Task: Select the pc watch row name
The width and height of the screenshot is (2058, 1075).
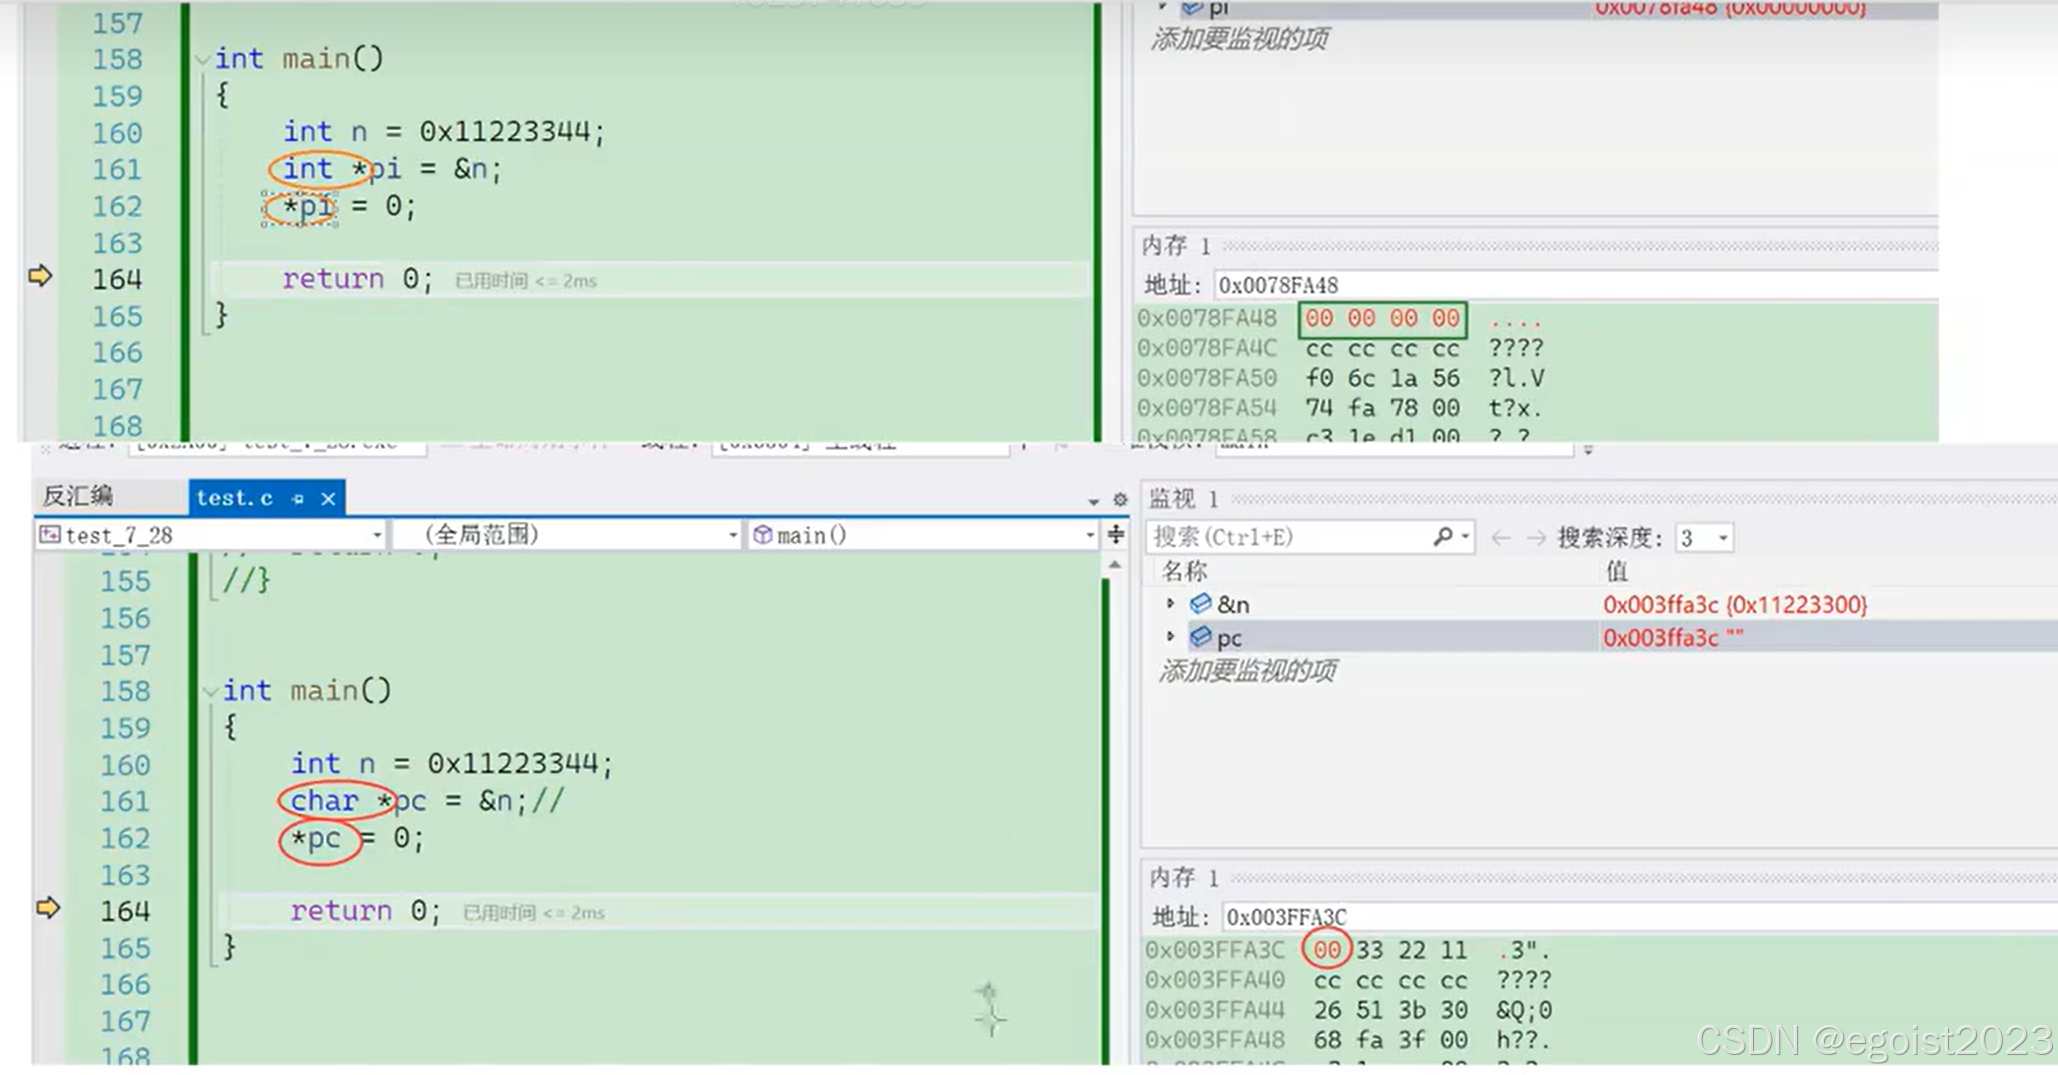Action: click(x=1229, y=638)
